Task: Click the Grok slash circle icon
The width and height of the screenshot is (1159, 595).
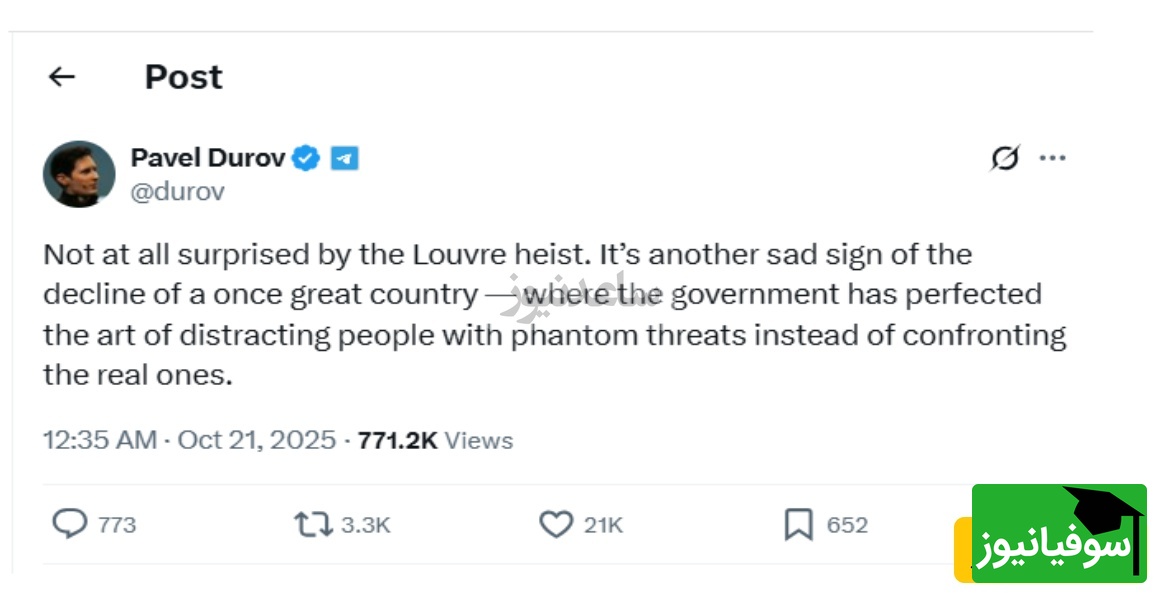Action: (1004, 158)
